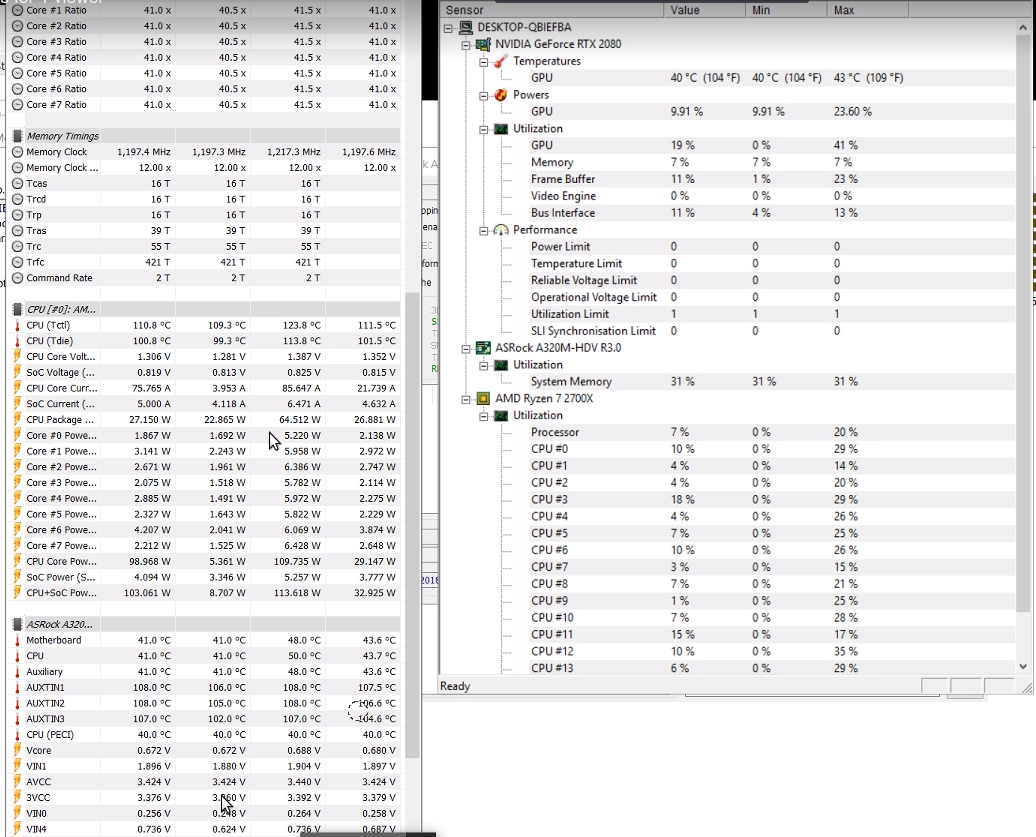Click the lightning icon beside Vcore
The width and height of the screenshot is (1036, 837).
point(17,750)
